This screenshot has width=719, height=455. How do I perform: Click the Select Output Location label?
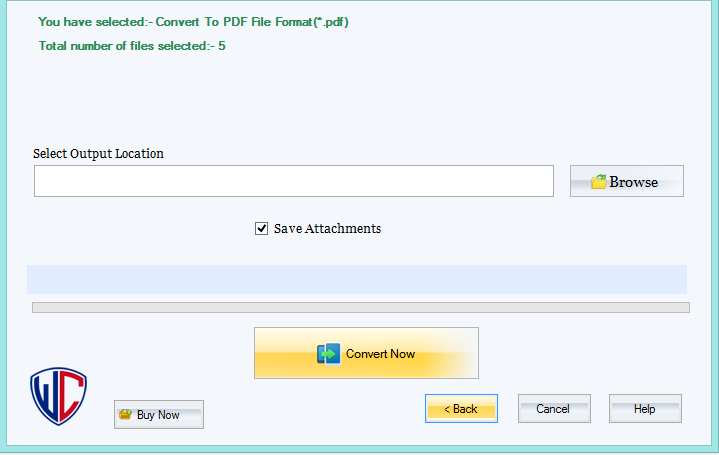(x=98, y=154)
